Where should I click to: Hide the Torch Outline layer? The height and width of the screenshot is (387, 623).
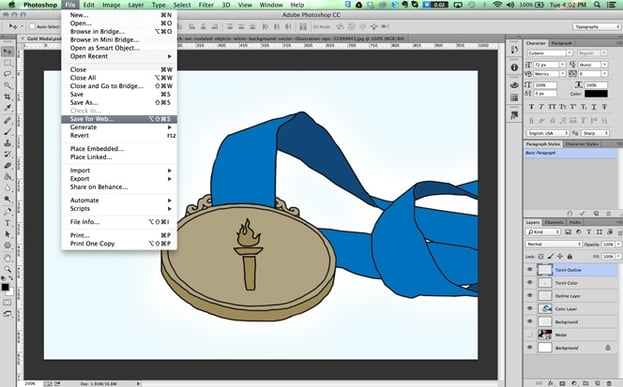point(530,270)
